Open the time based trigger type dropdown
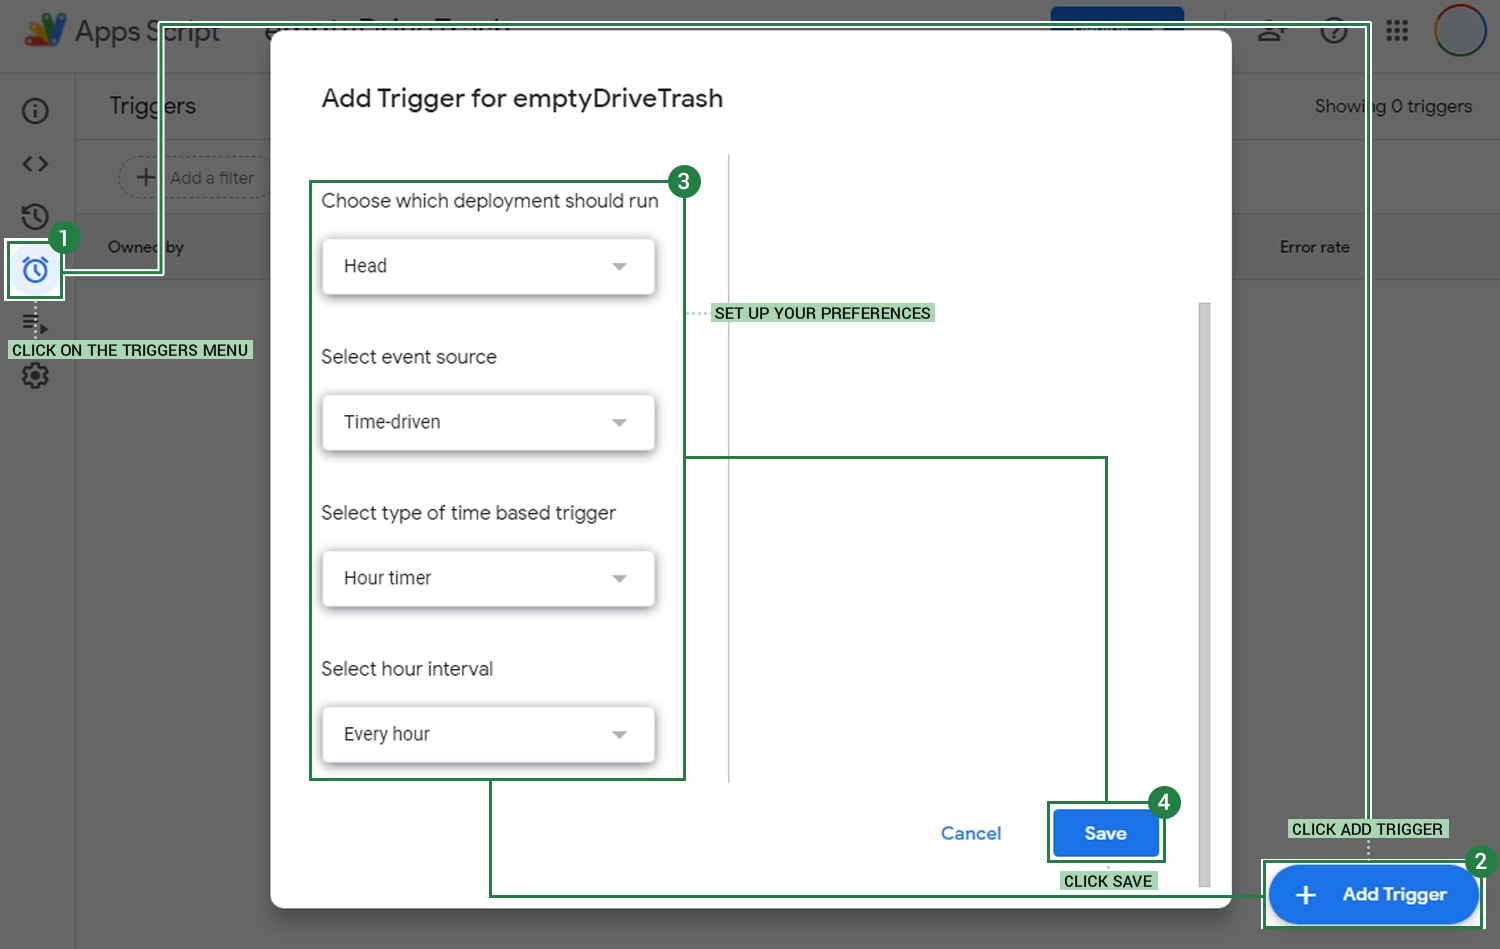Image resolution: width=1500 pixels, height=949 pixels. tap(487, 578)
